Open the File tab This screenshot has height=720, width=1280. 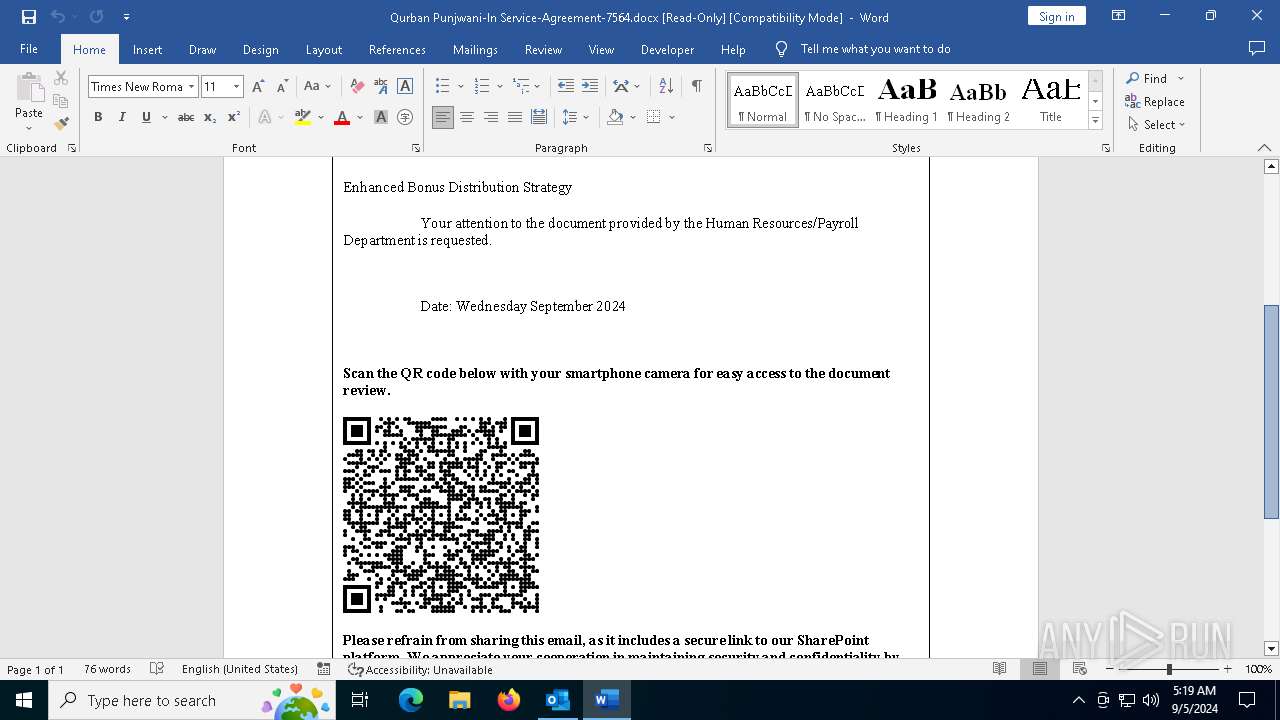(29, 49)
